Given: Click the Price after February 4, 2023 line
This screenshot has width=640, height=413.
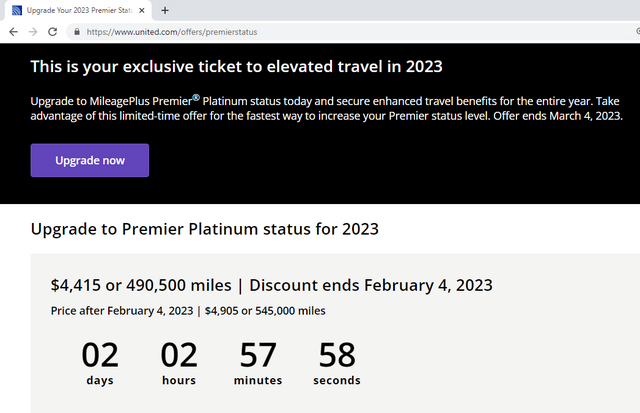Looking at the screenshot, I should click(x=188, y=311).
